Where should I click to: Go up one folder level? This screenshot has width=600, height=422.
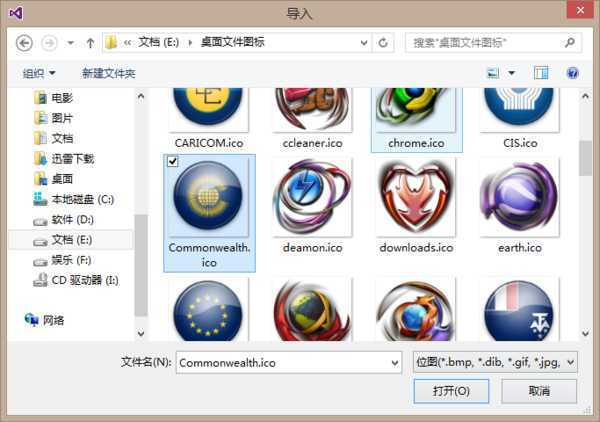pyautogui.click(x=90, y=43)
